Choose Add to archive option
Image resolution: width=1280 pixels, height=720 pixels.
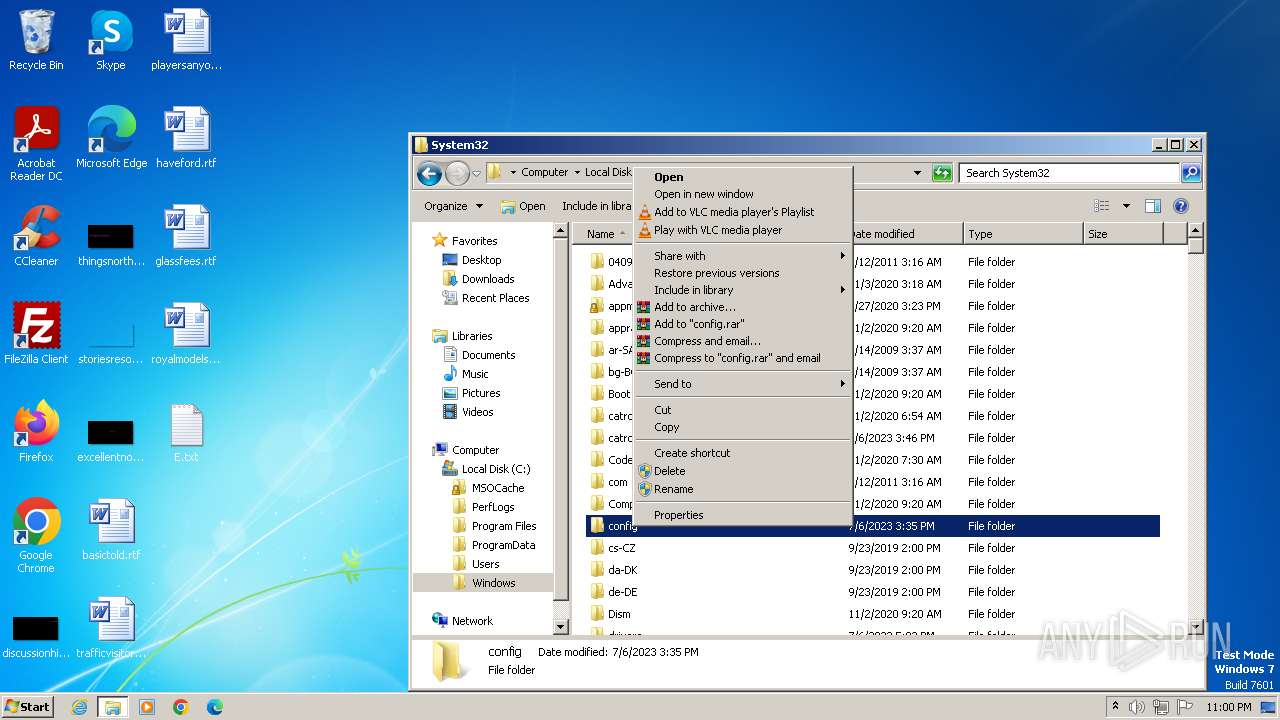742,307
